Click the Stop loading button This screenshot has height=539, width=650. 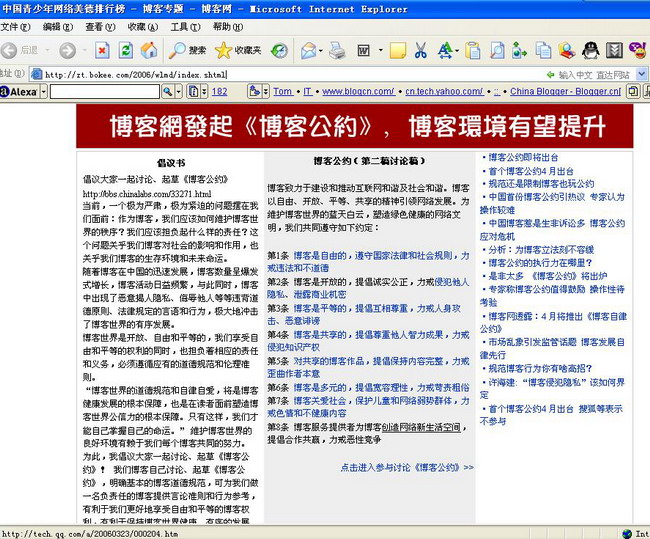coord(102,50)
